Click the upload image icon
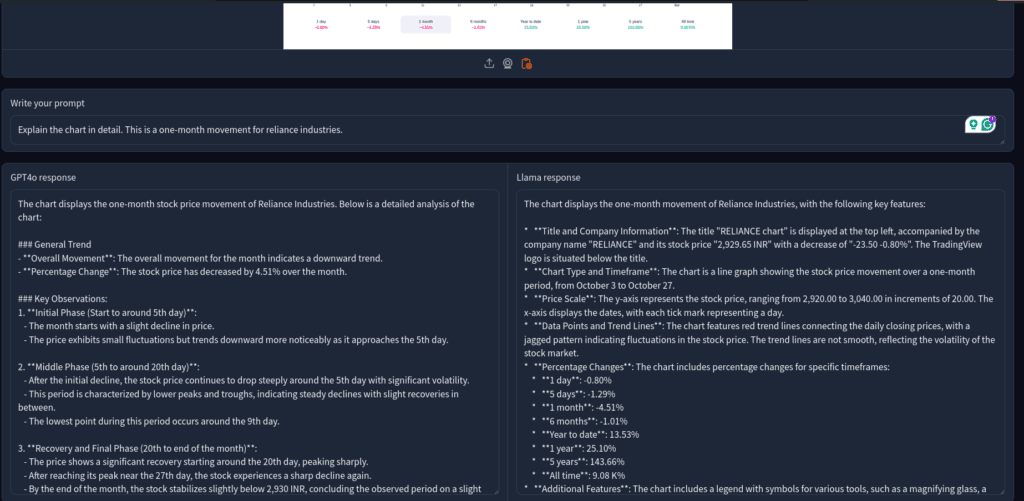 pyautogui.click(x=488, y=63)
